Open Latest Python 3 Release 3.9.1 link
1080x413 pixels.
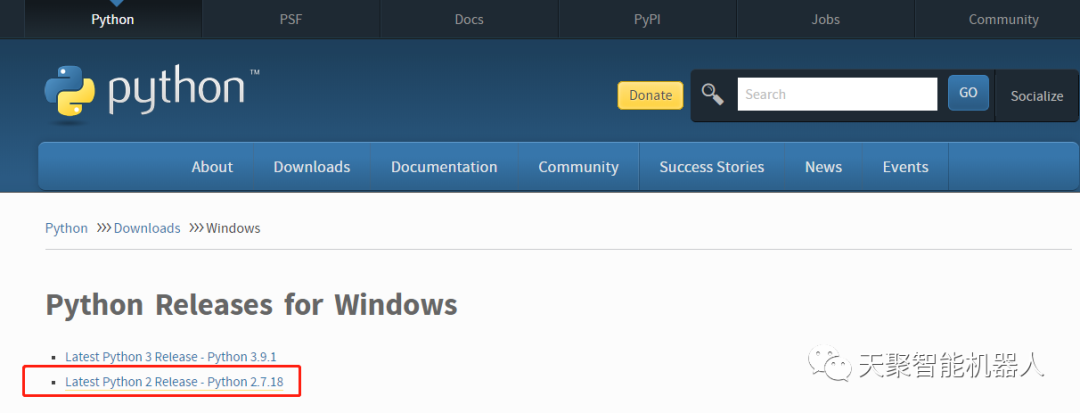171,357
